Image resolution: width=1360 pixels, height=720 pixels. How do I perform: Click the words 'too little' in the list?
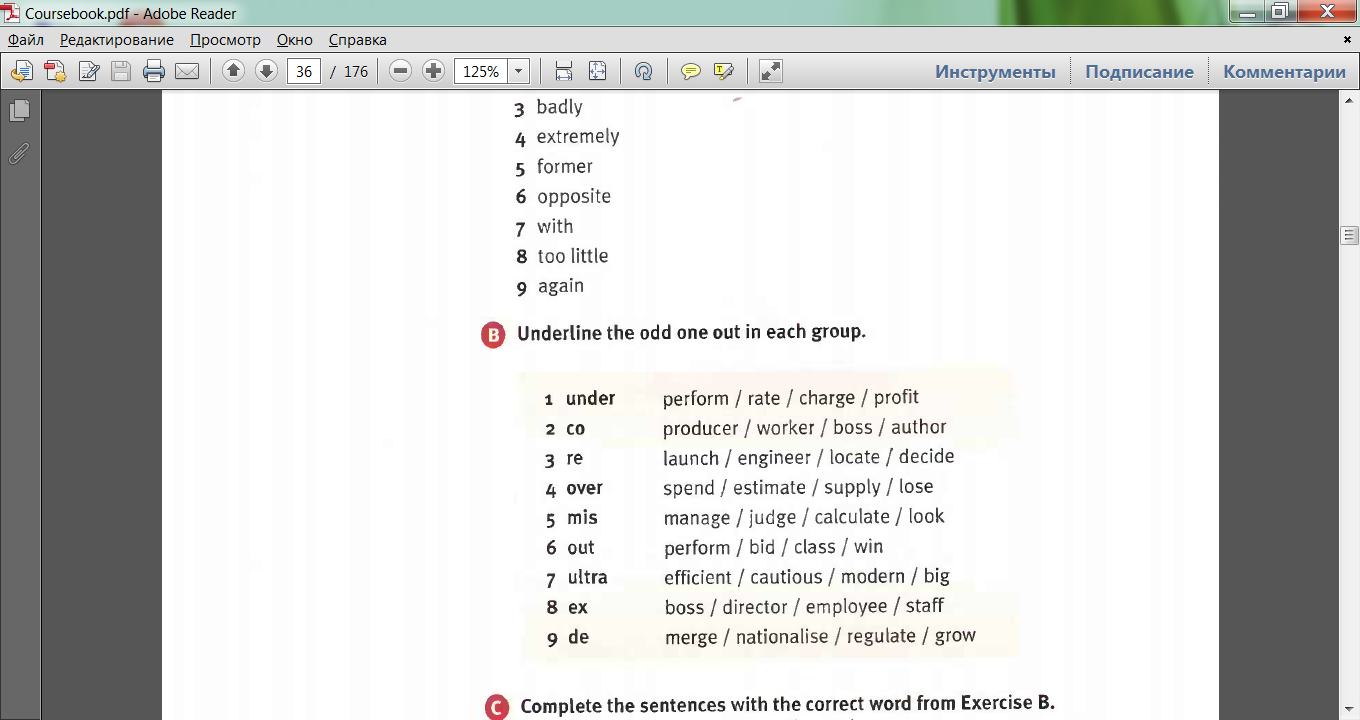(x=573, y=256)
